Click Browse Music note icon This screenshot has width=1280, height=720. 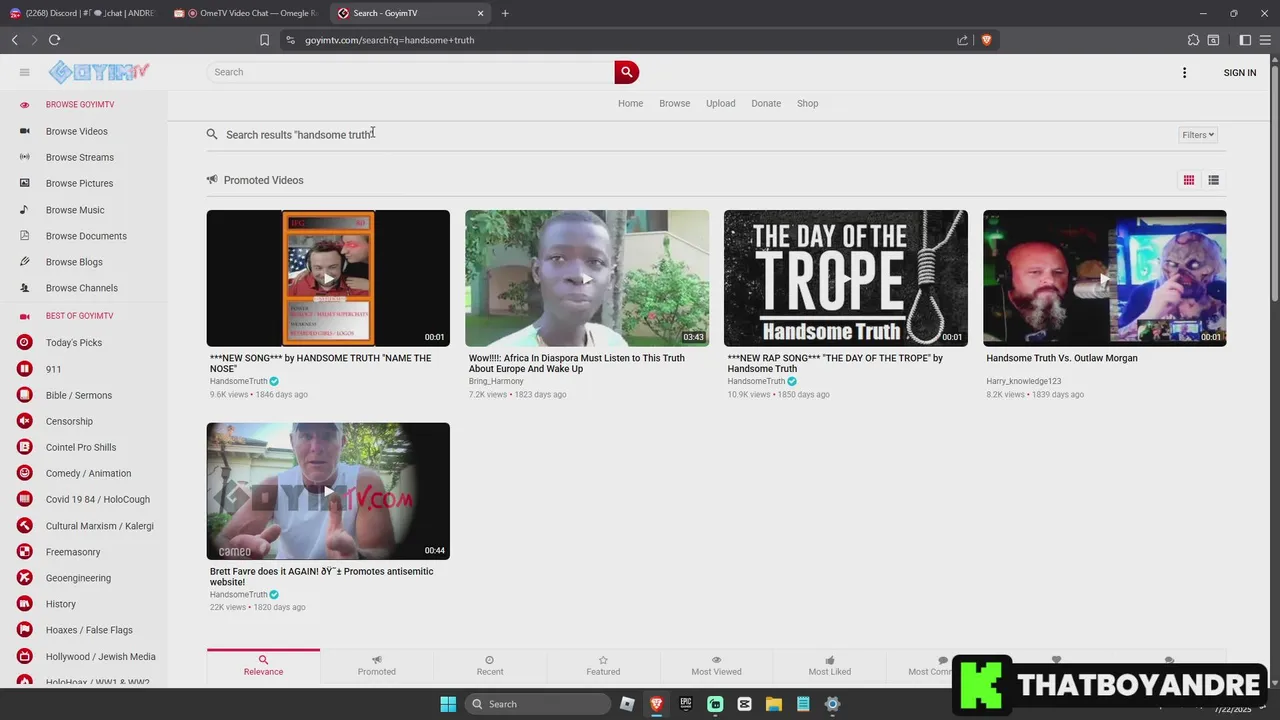(25, 210)
